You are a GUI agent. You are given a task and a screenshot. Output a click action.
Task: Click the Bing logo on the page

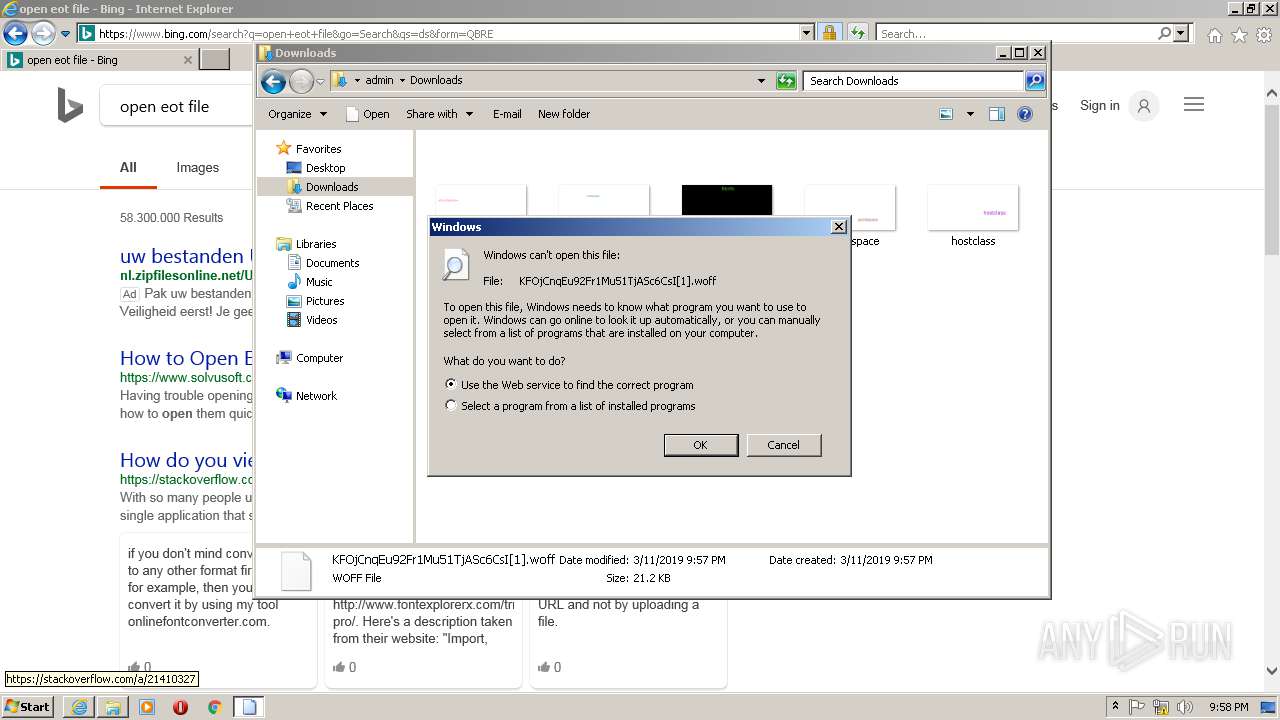coord(70,105)
